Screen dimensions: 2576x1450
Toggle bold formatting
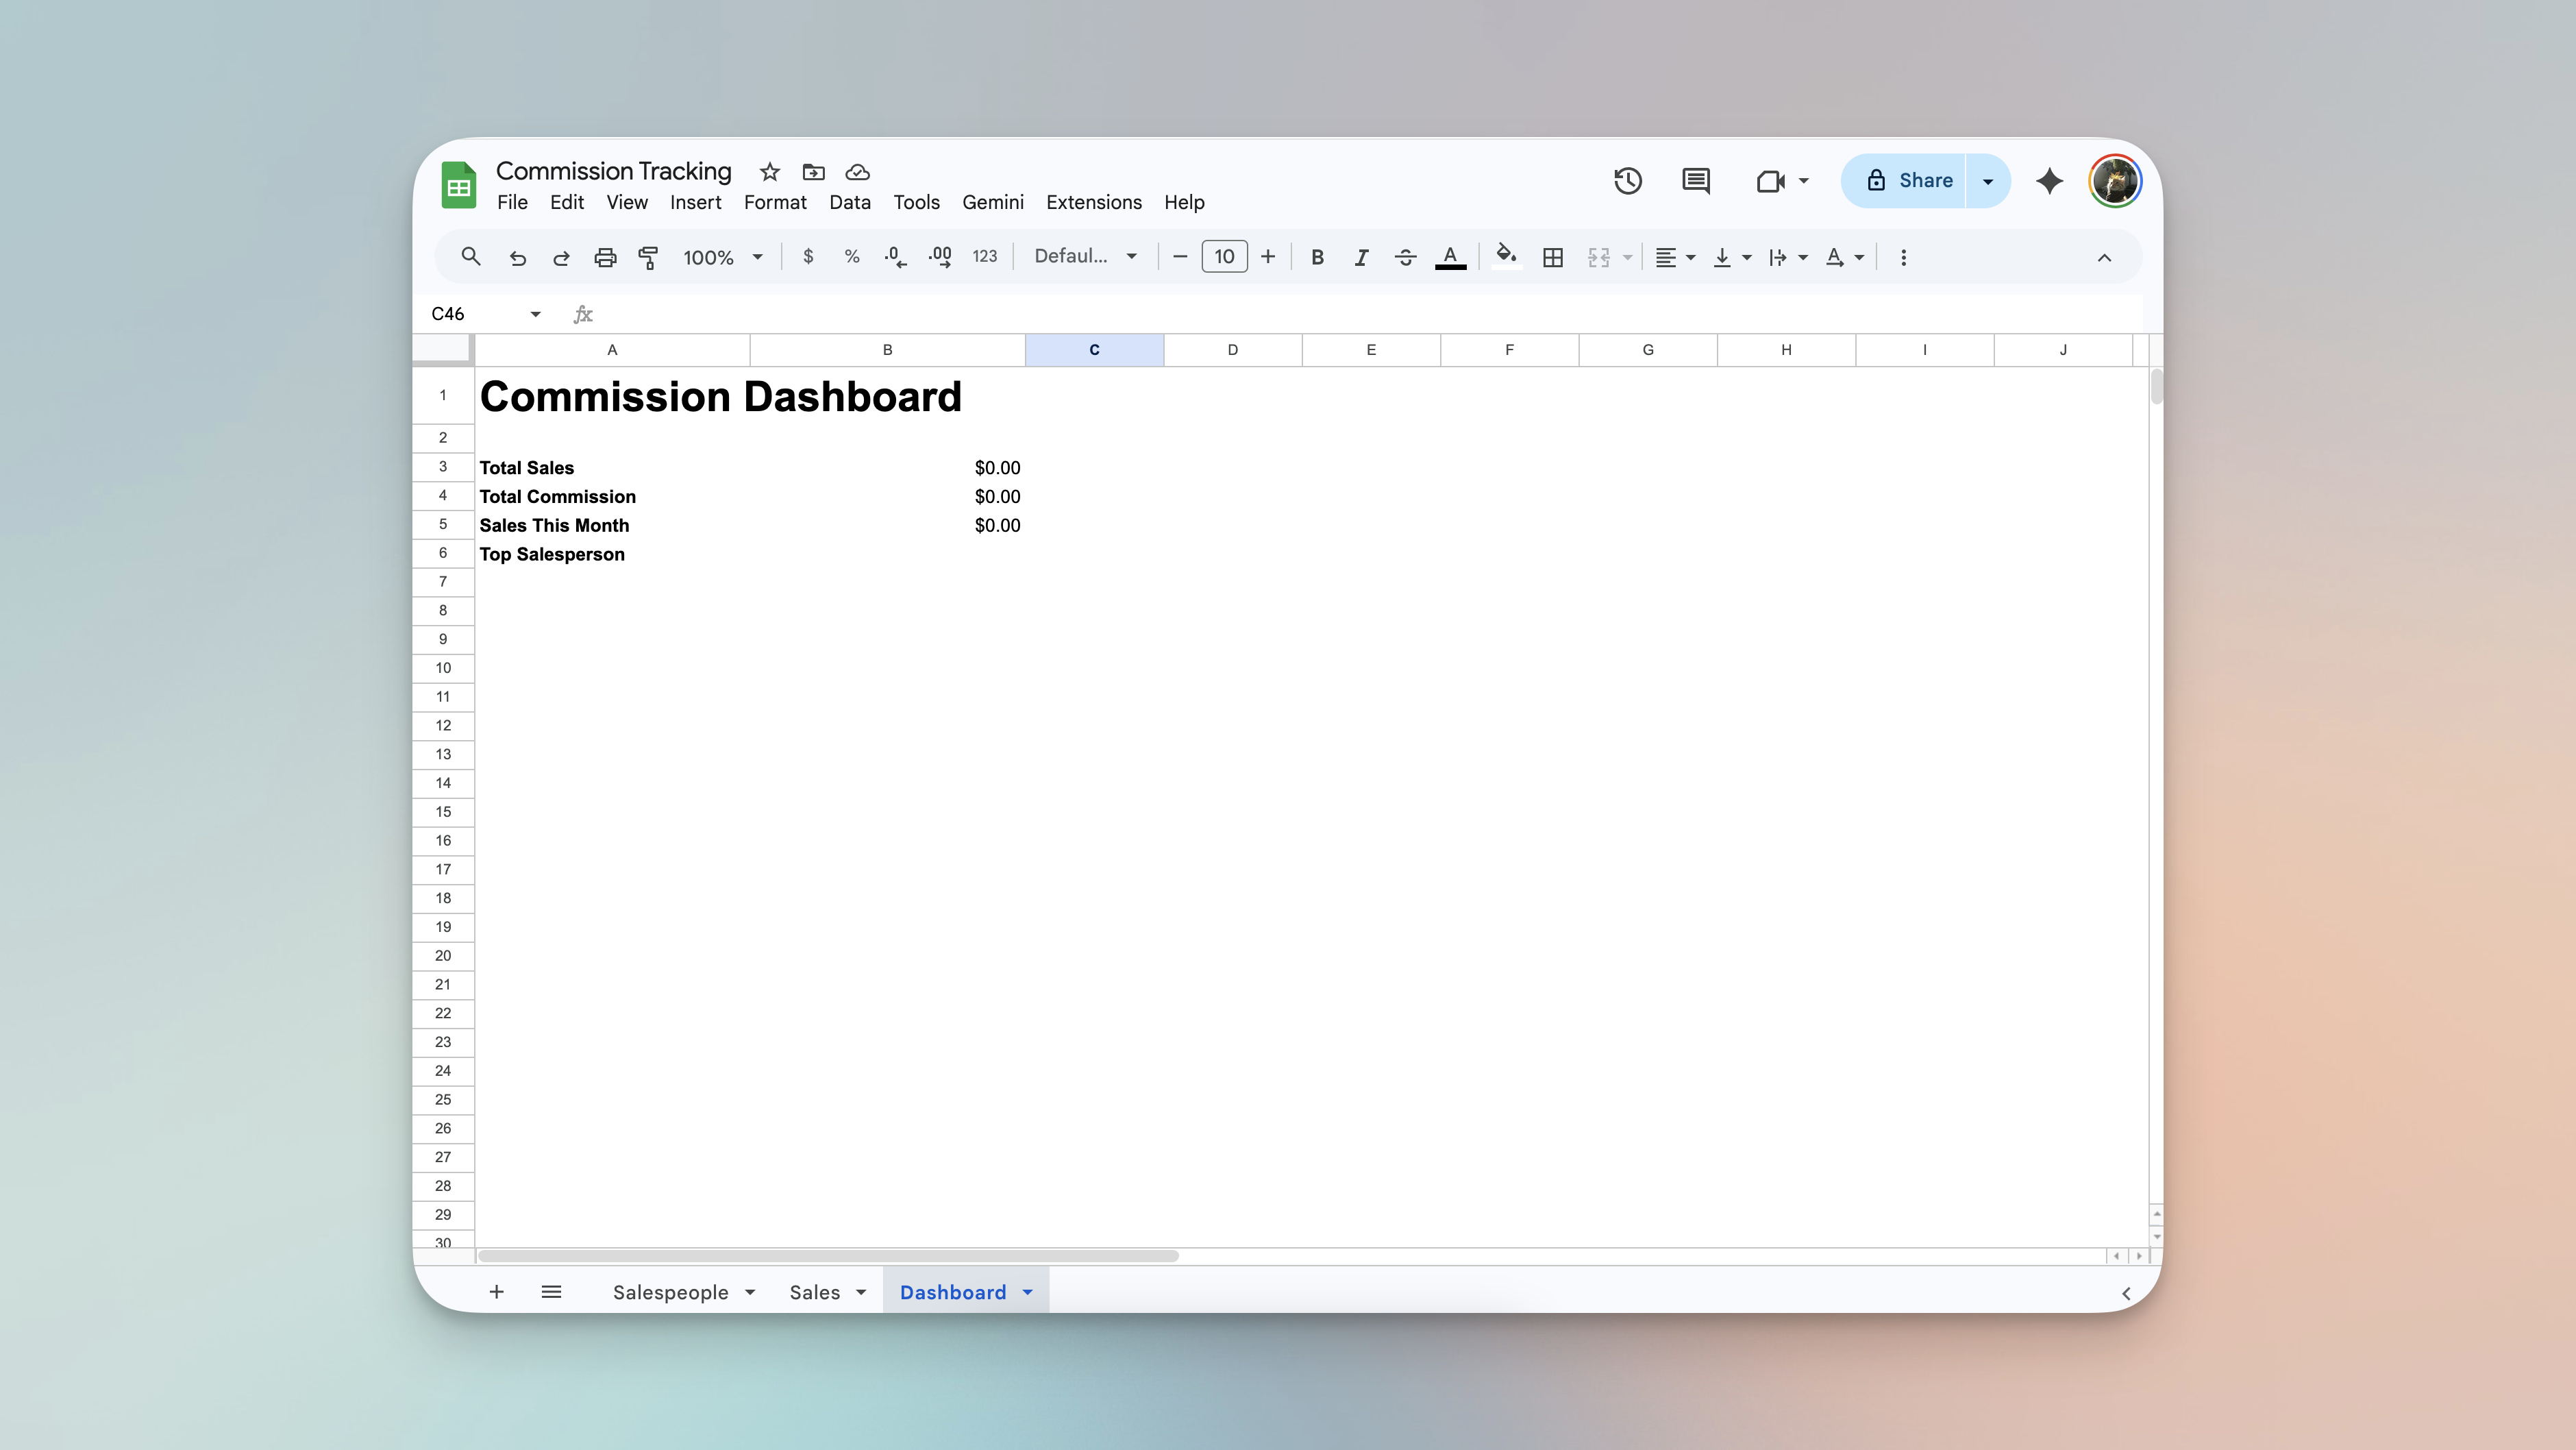point(1317,257)
